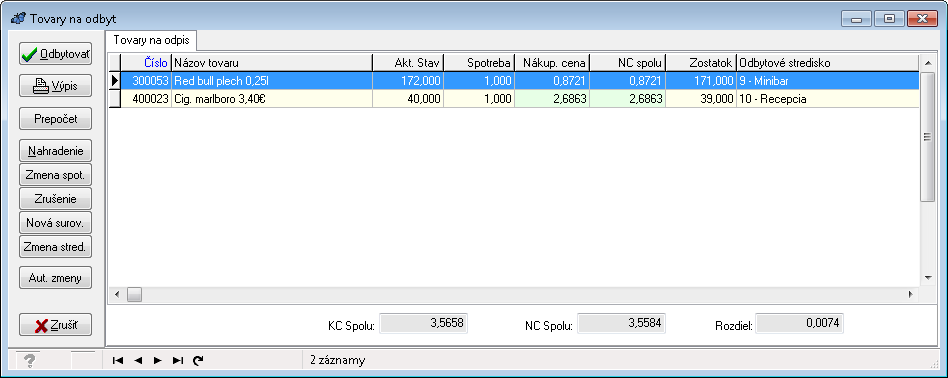The height and width of the screenshot is (378, 948).
Task: Click the refresh records icon
Action: (x=198, y=360)
